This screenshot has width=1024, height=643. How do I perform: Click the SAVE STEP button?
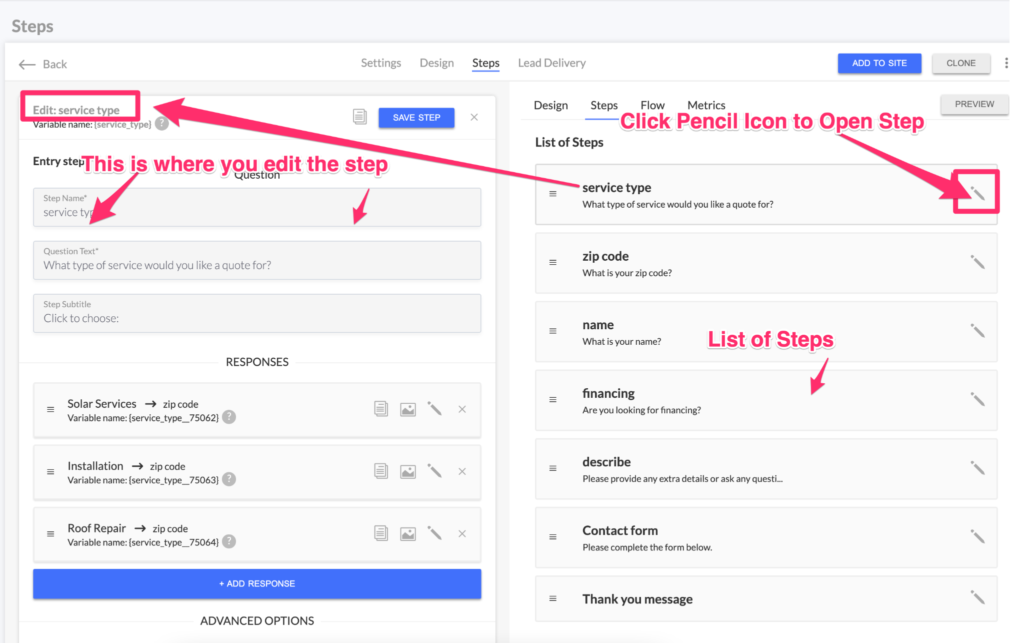(416, 117)
